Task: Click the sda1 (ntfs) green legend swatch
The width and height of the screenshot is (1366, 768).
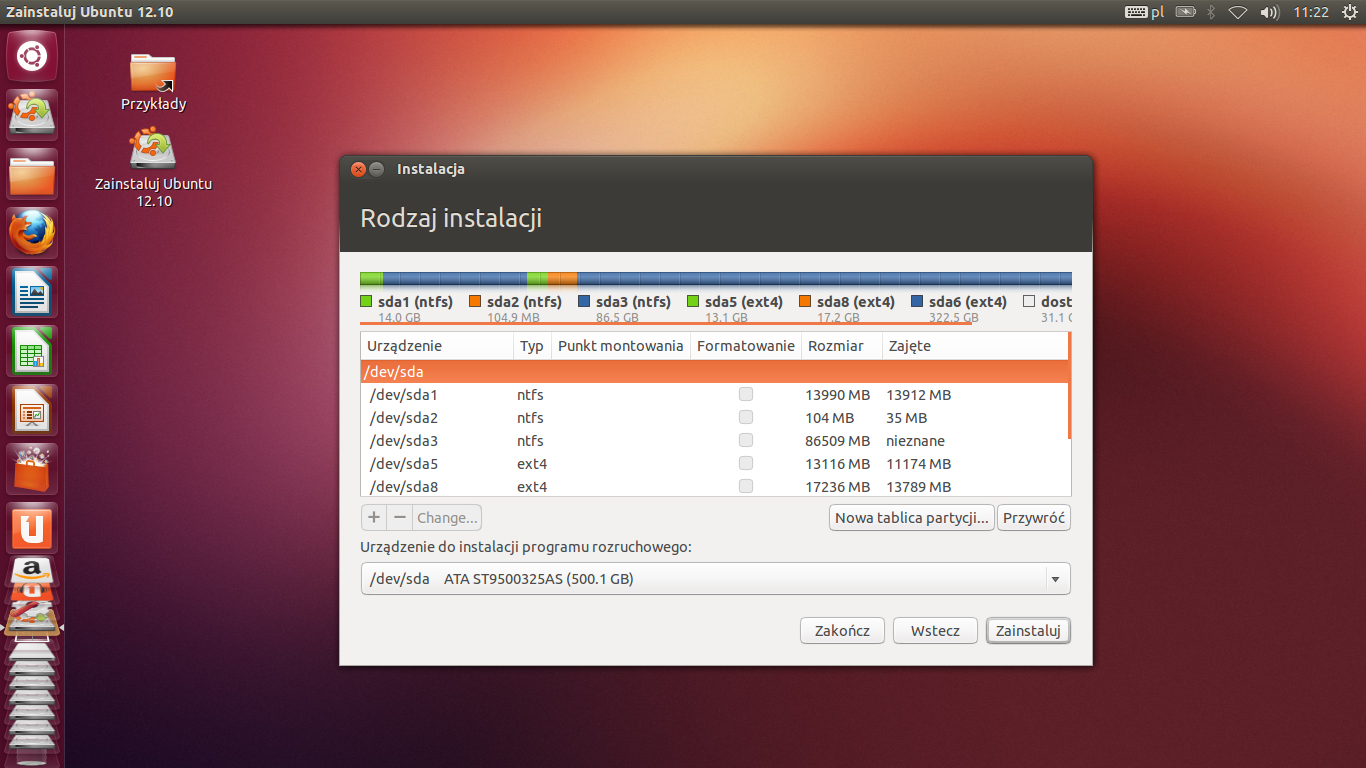Action: [x=366, y=301]
